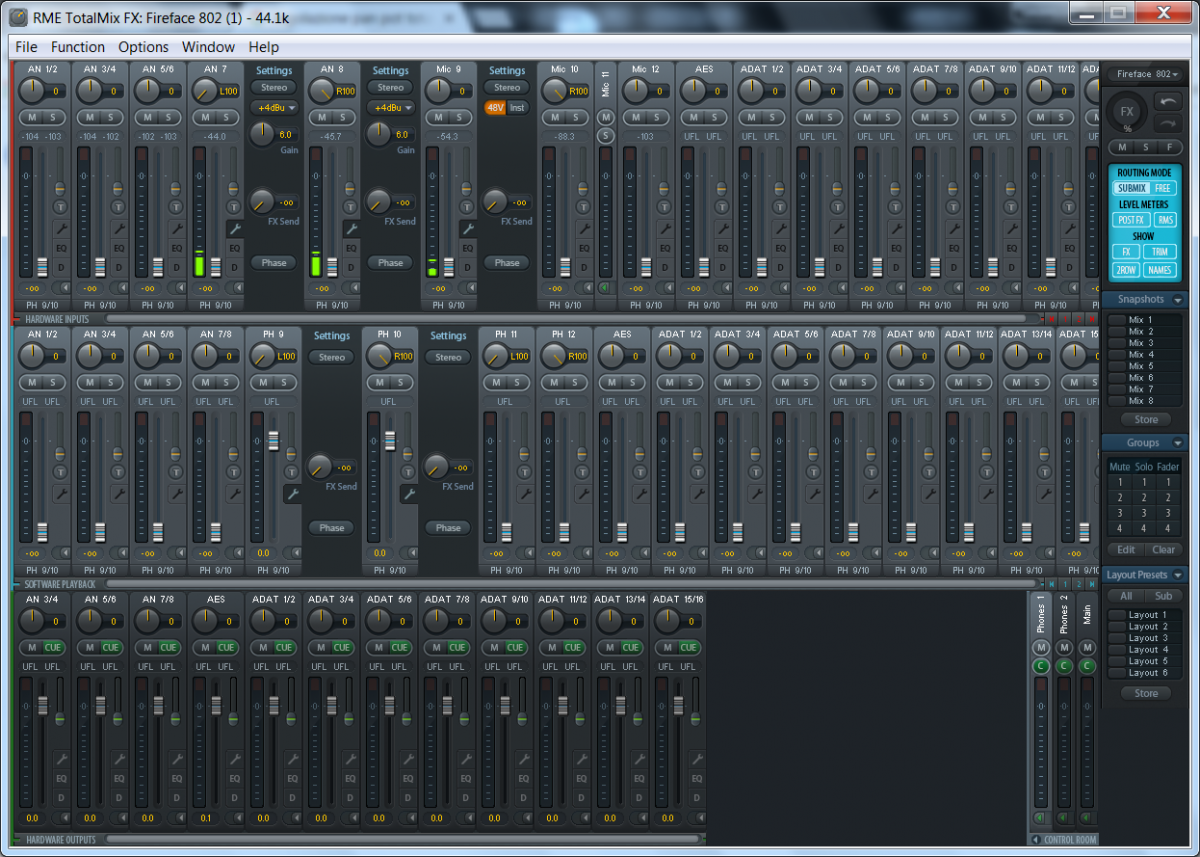Open settings wrench on hardware input AN 8
The image size is (1200, 857).
coord(351,228)
